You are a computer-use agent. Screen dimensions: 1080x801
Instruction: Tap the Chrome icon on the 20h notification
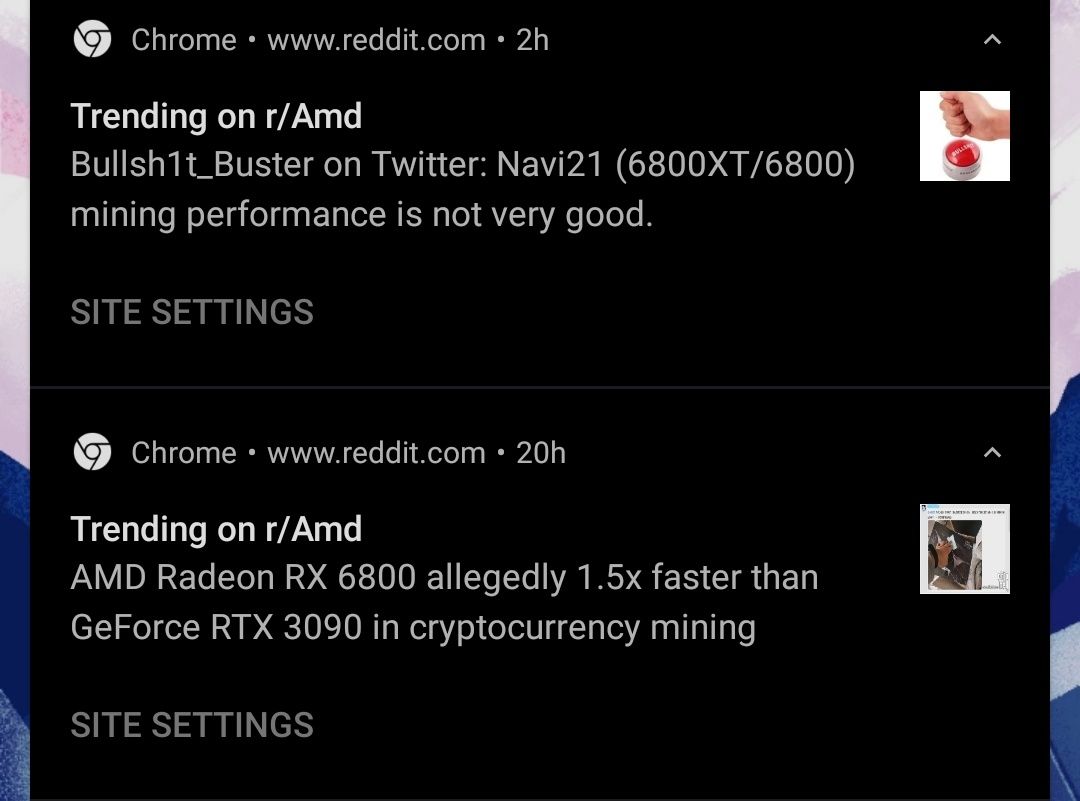click(x=92, y=453)
